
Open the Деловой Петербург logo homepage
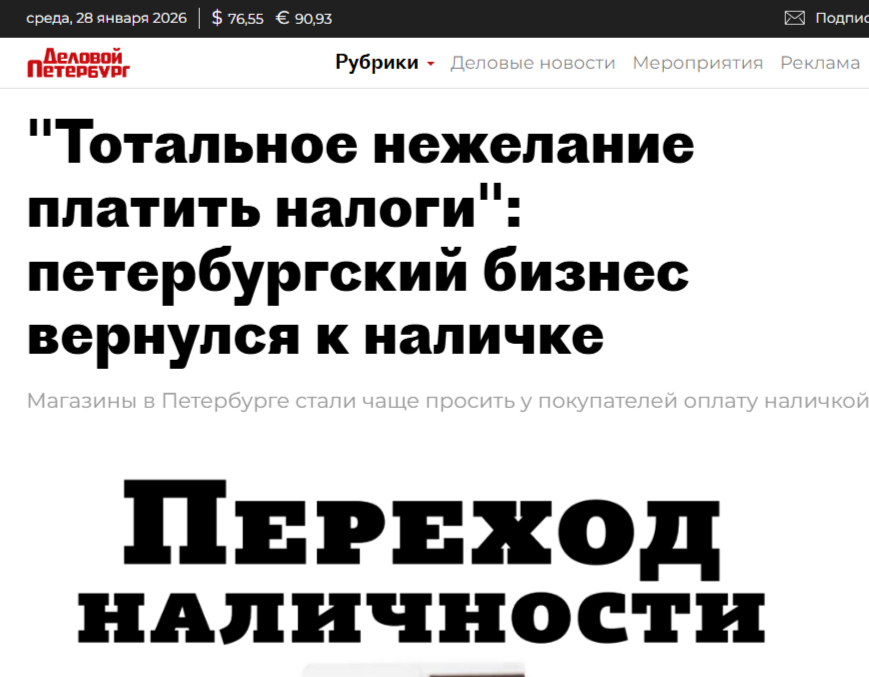pos(78,63)
